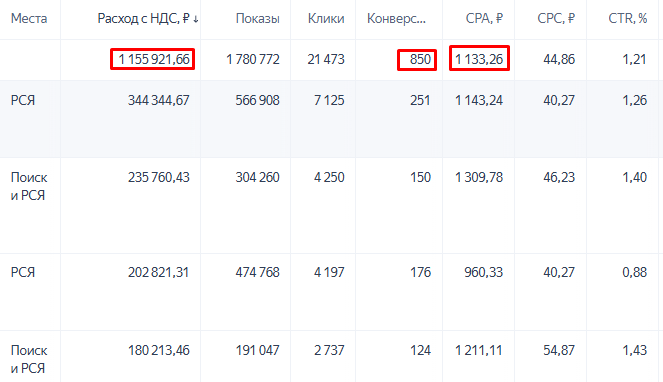
Task: Select the CPA, ₽ column header
Action: 484,19
